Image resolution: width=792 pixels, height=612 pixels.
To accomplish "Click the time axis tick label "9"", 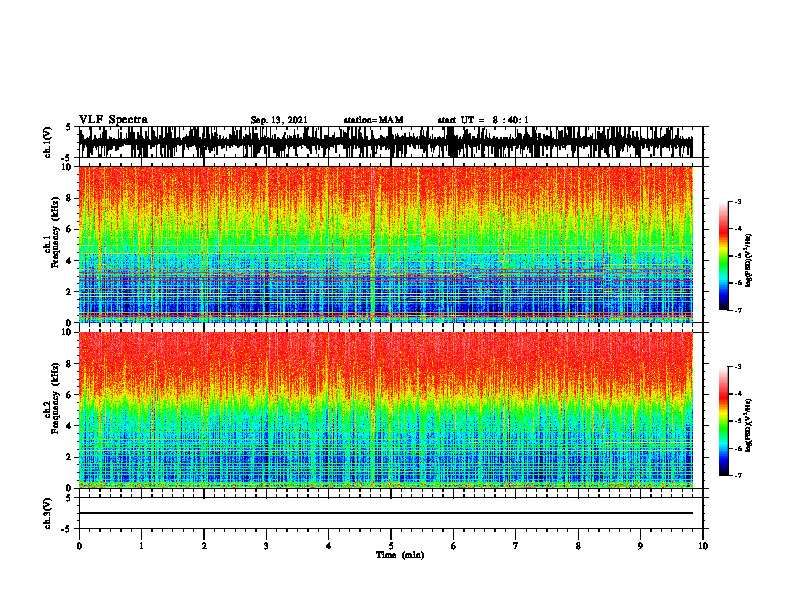I will click(x=640, y=546).
